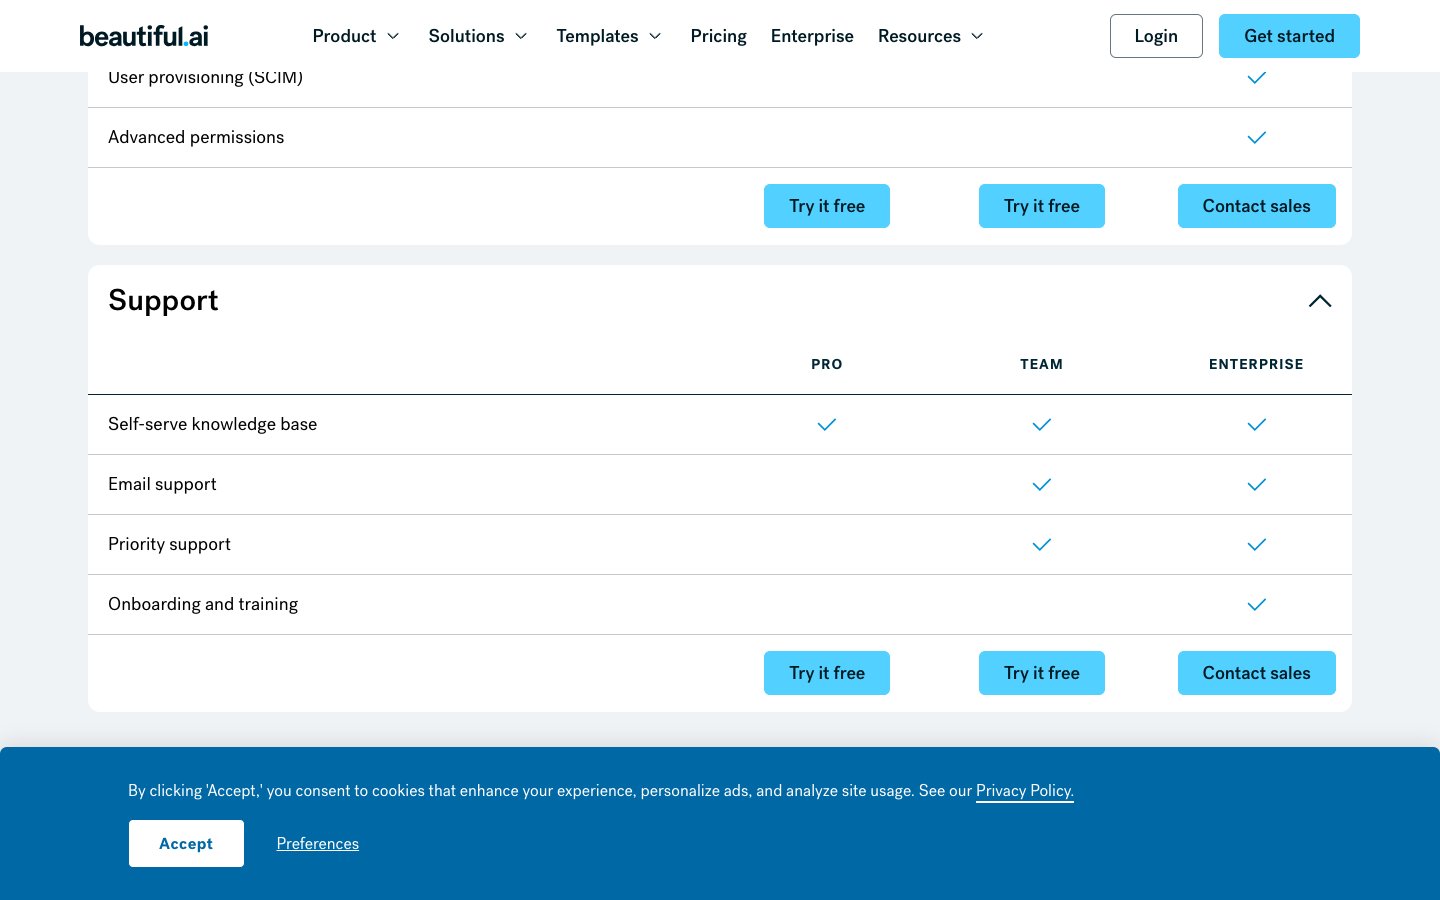Open the Product dropdown menu
Image resolution: width=1440 pixels, height=900 pixels.
click(x=356, y=36)
